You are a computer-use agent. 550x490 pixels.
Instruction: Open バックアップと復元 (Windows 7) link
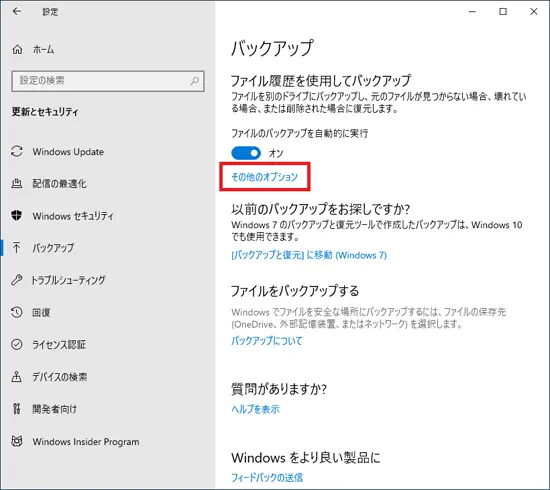pos(309,255)
